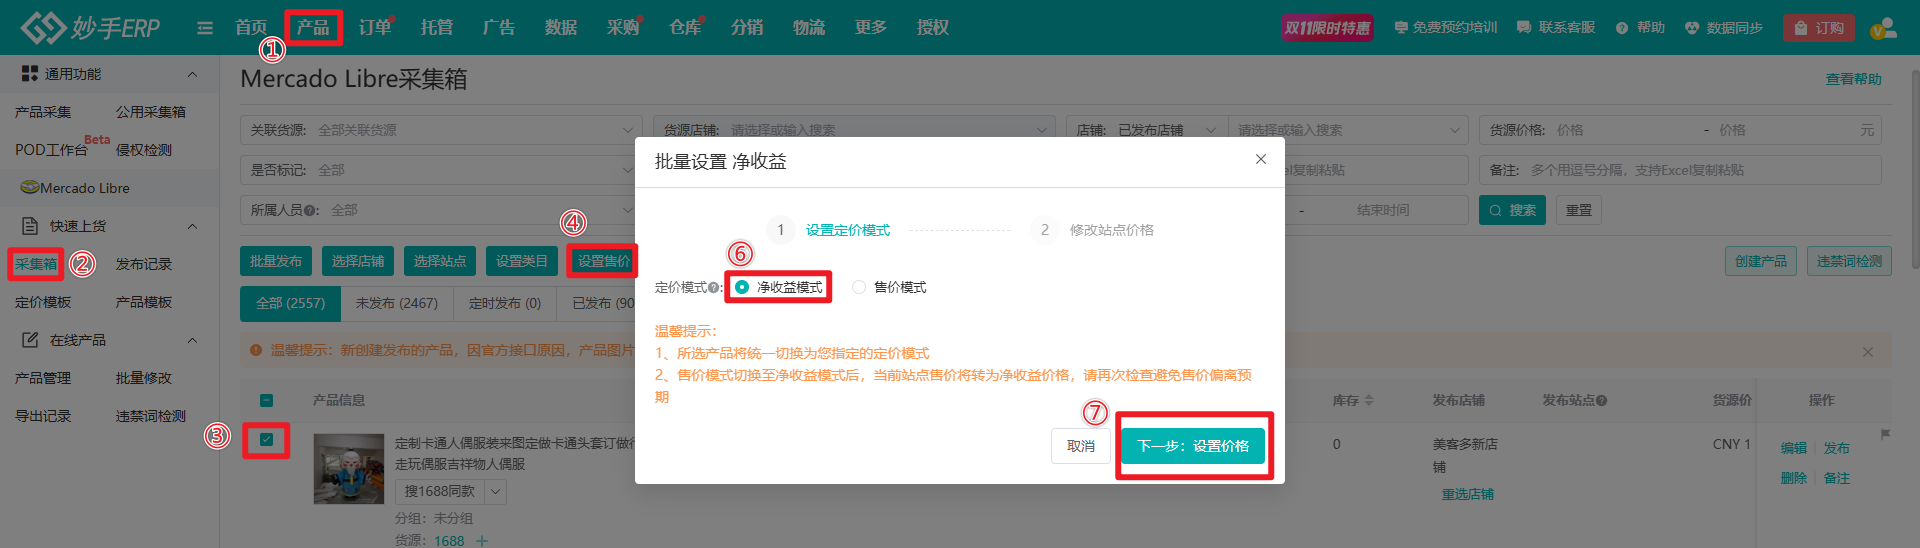Open POD工作台 in sidebar
The width and height of the screenshot is (1920, 548).
pyautogui.click(x=51, y=150)
